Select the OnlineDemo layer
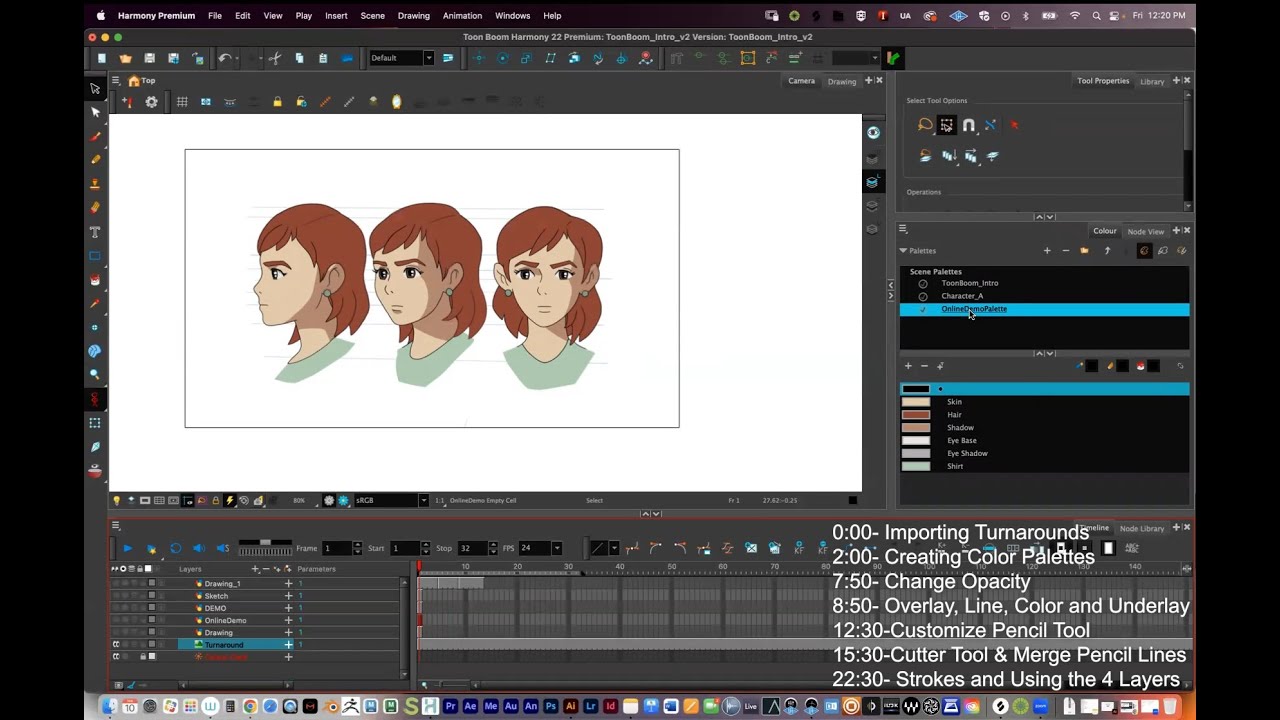1280x720 pixels. point(225,620)
